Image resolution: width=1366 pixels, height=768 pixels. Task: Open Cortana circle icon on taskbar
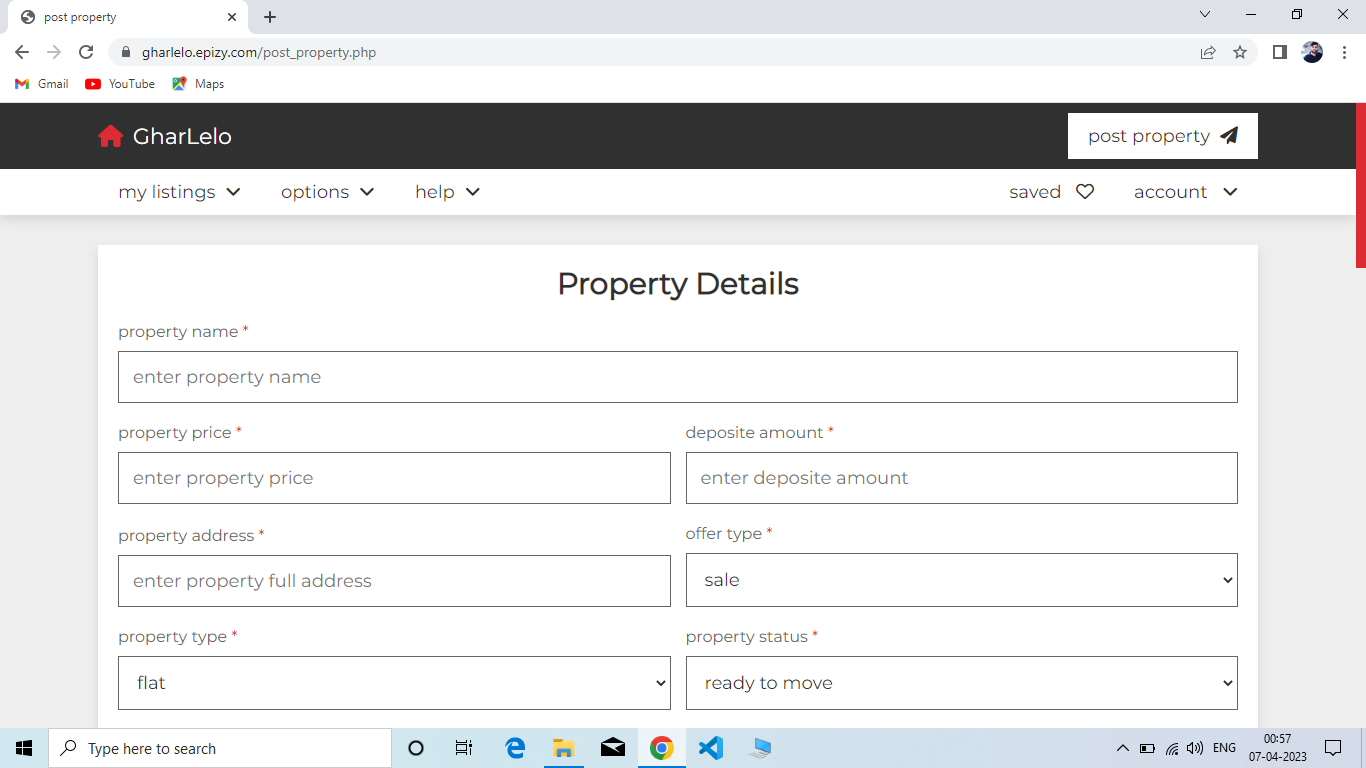tap(416, 748)
